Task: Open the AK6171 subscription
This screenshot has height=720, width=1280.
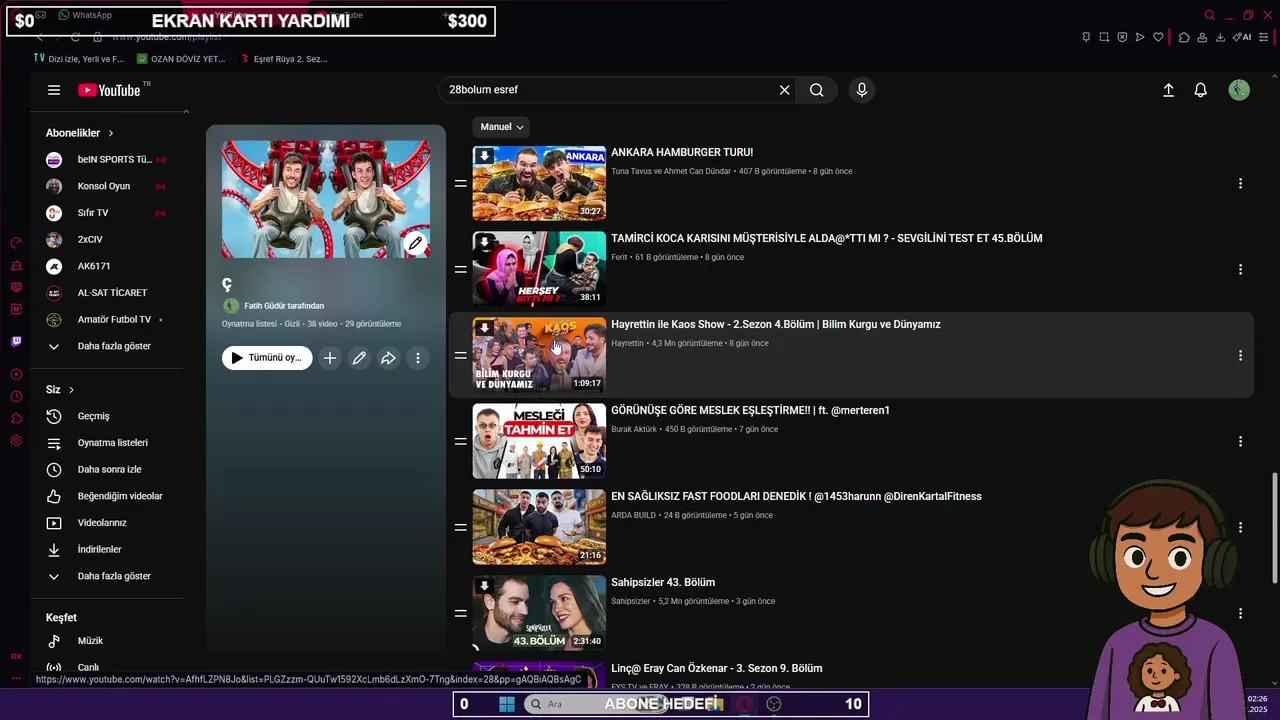Action: click(107, 266)
